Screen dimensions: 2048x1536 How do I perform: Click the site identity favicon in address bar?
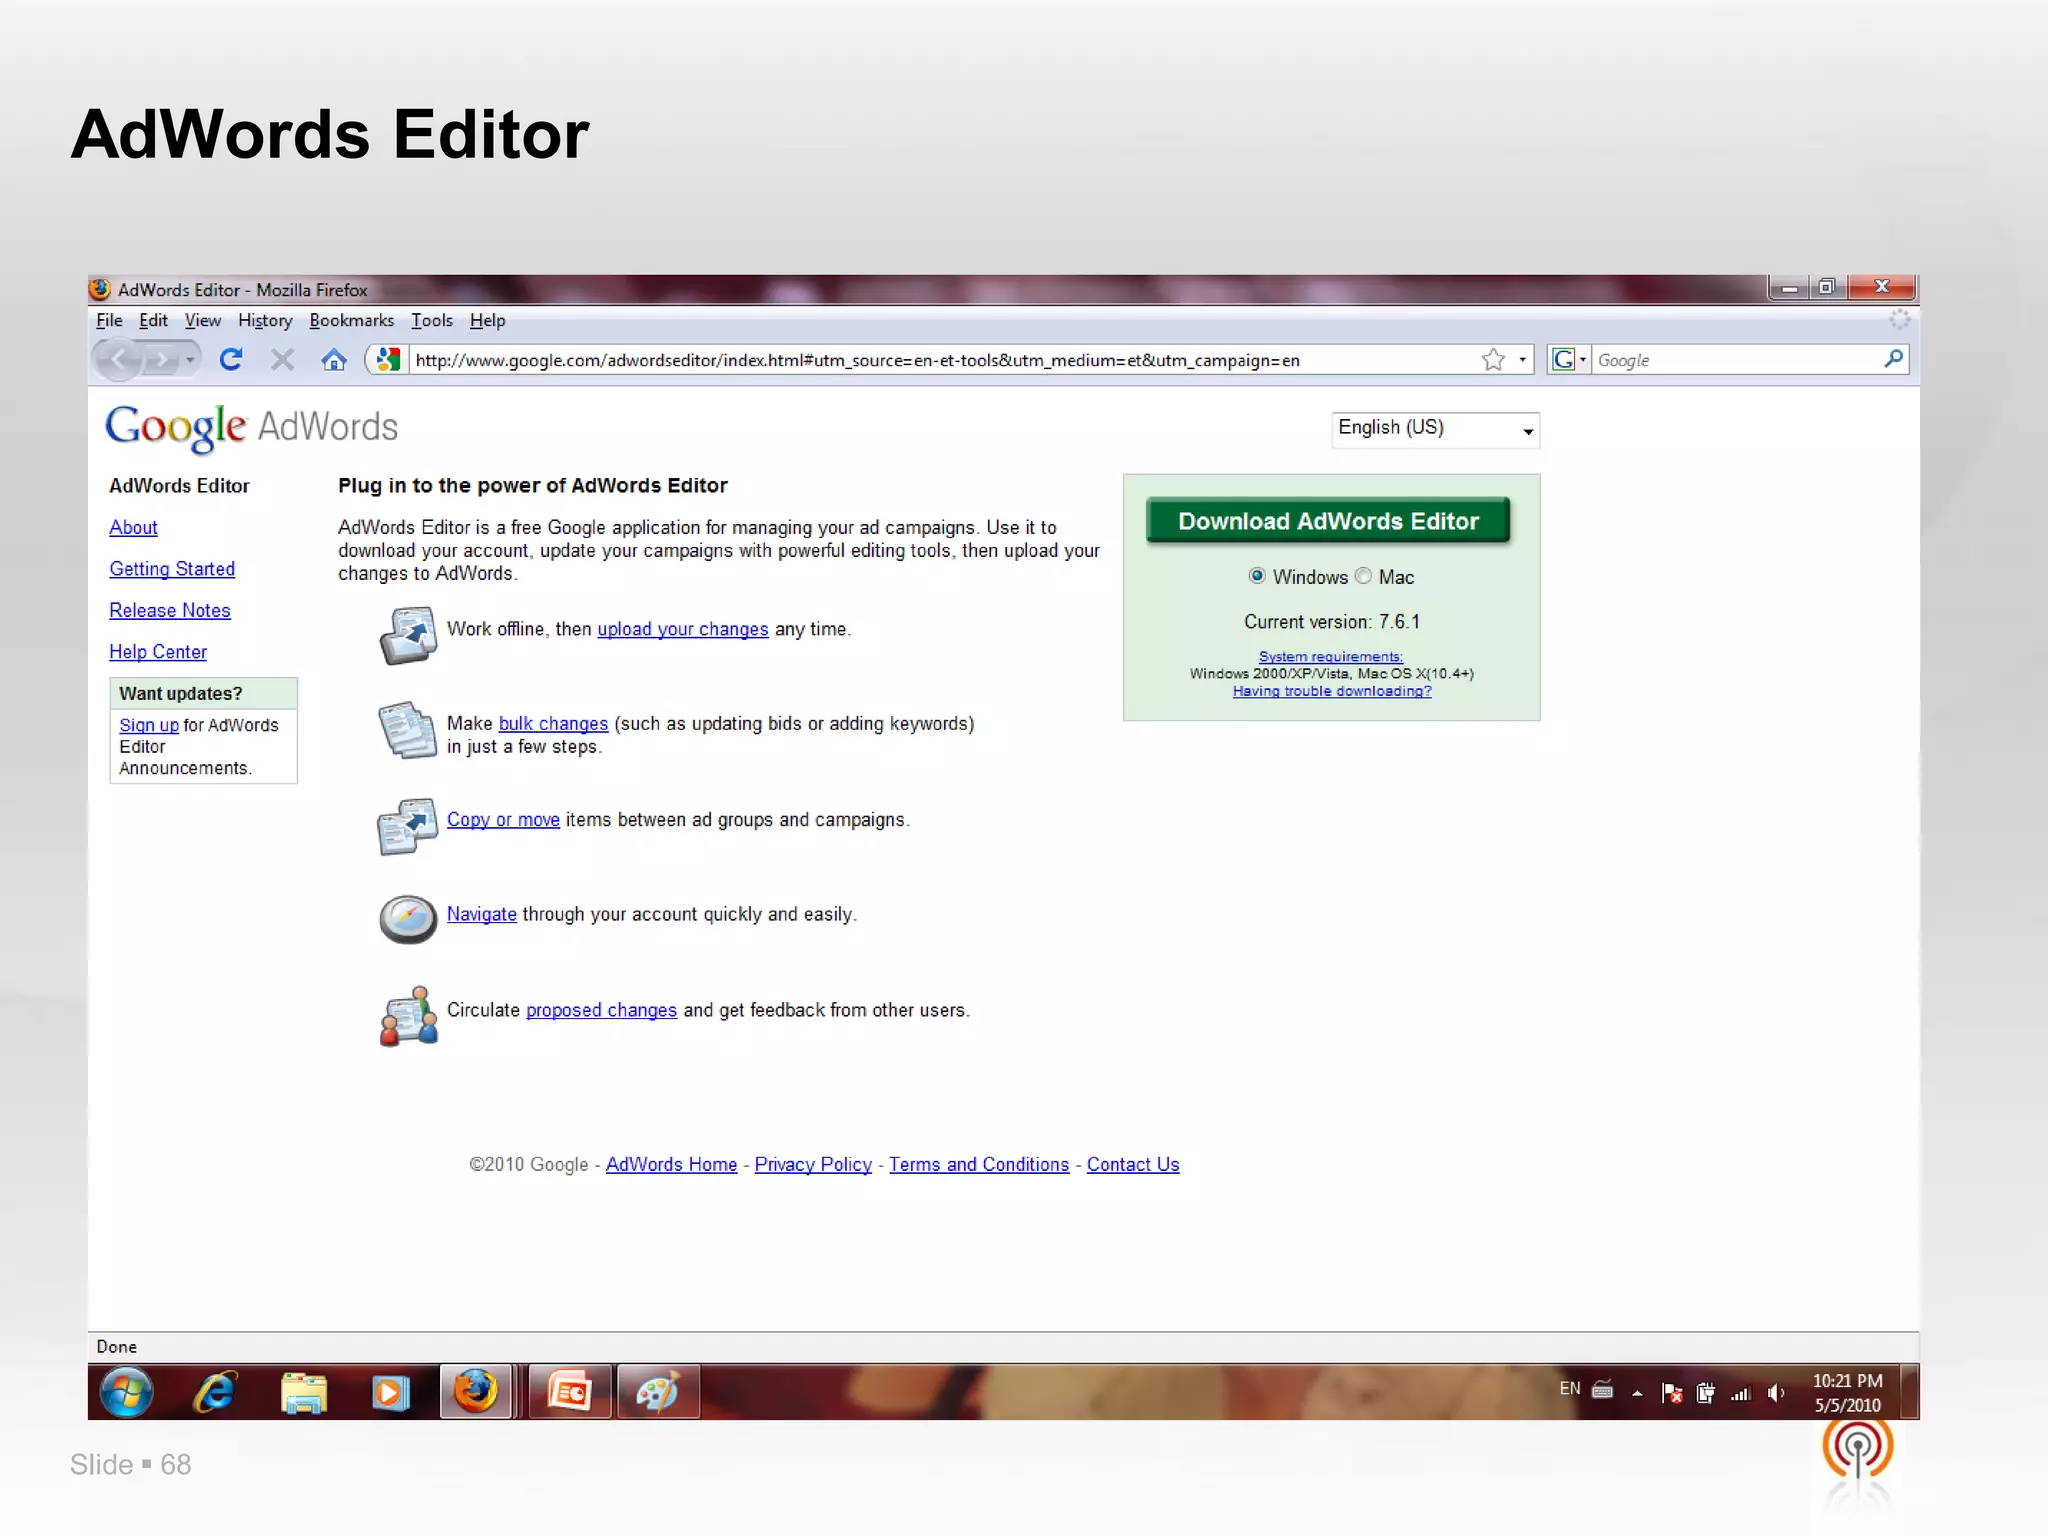coord(388,359)
